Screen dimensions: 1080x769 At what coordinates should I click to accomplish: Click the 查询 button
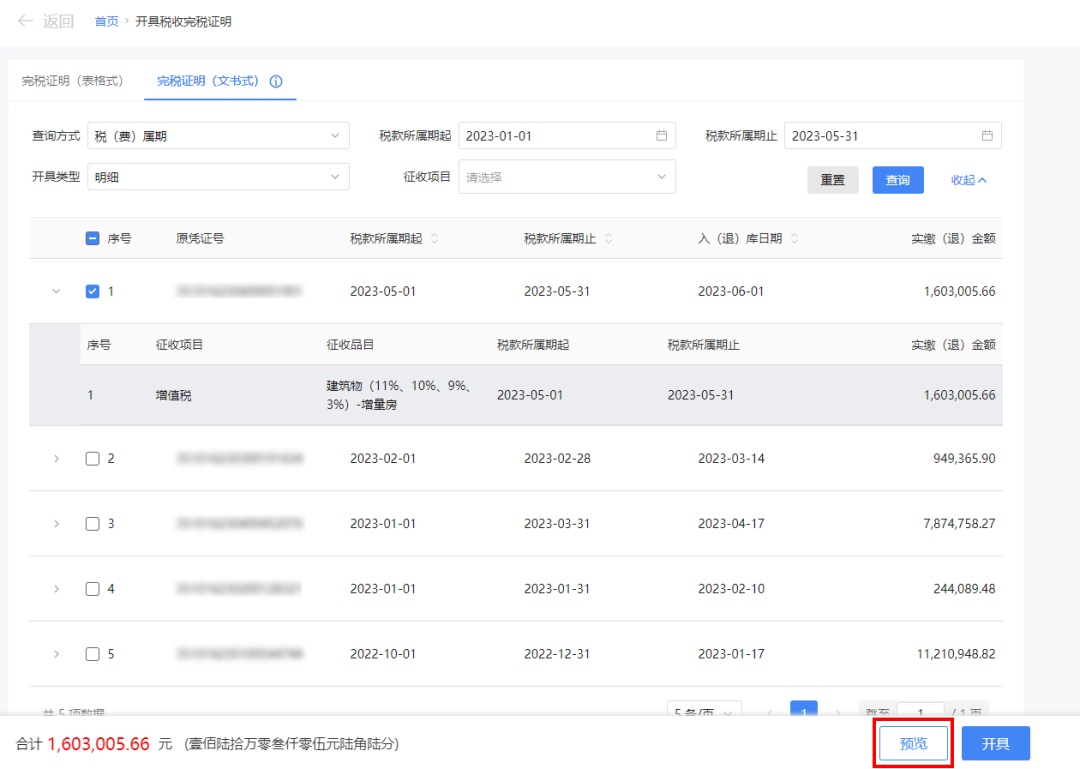point(897,180)
